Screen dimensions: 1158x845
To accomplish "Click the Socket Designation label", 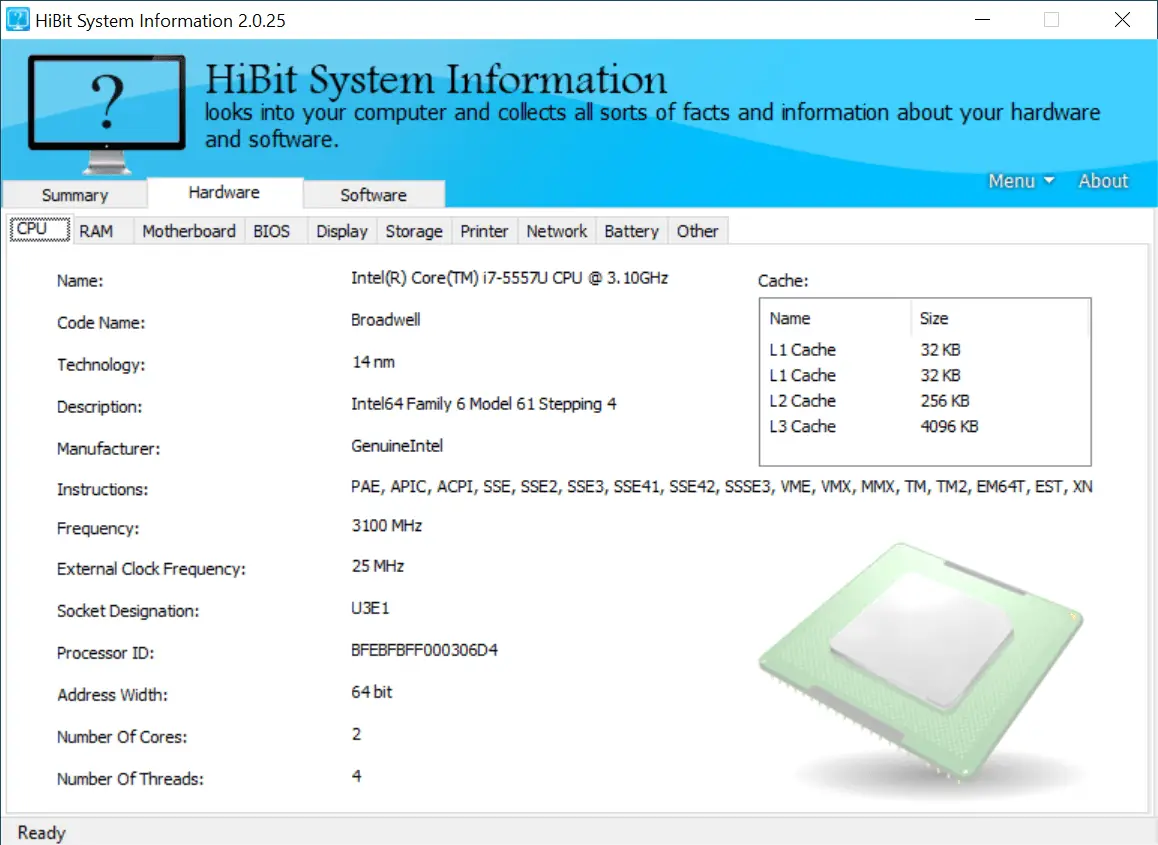I will click(128, 611).
